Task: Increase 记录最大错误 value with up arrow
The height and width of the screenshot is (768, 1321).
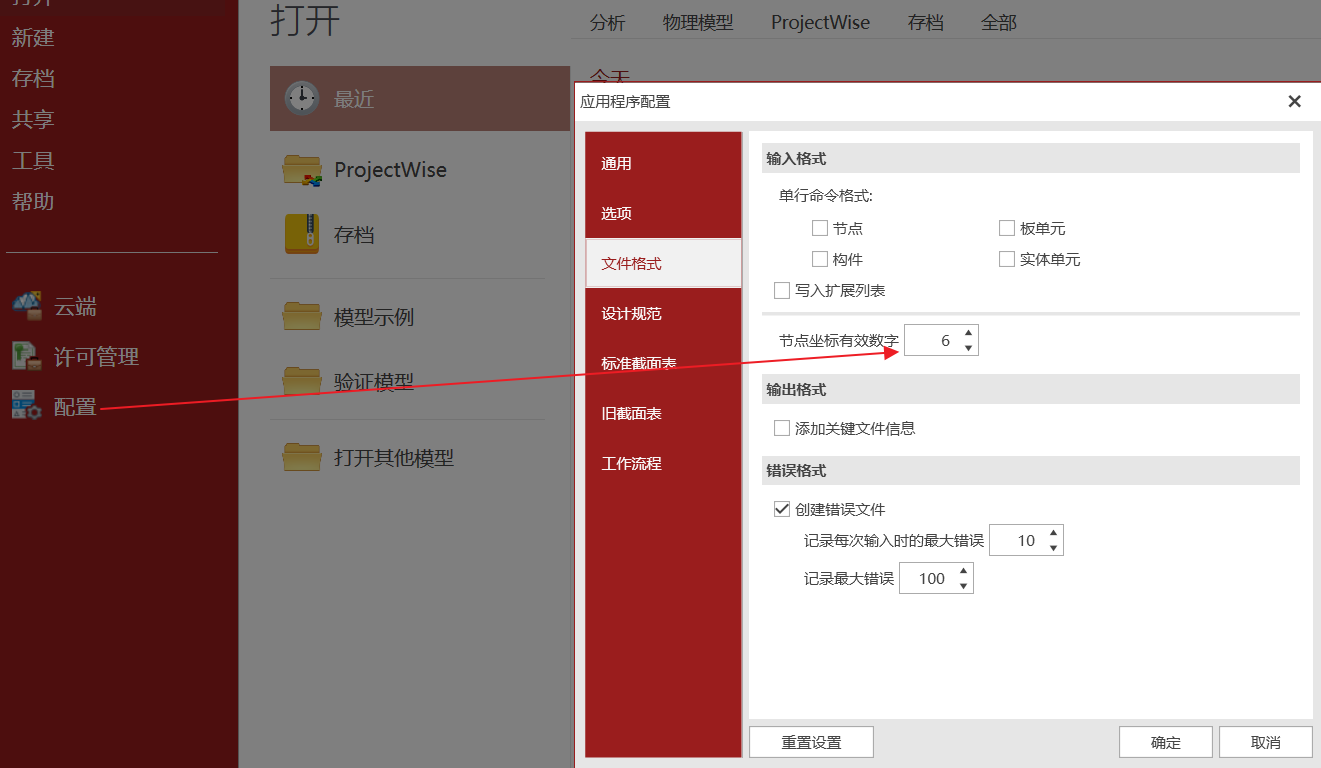Action: pos(963,572)
